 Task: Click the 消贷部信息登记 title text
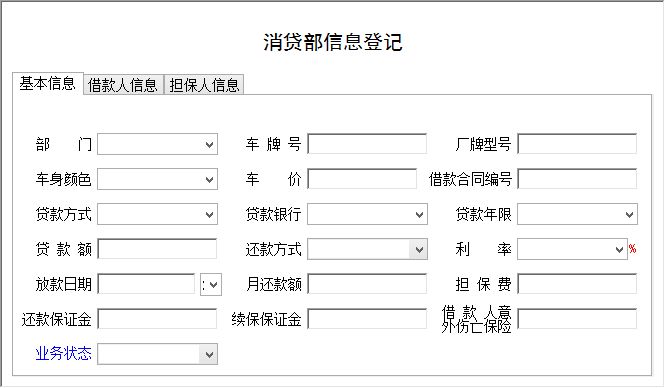(332, 42)
